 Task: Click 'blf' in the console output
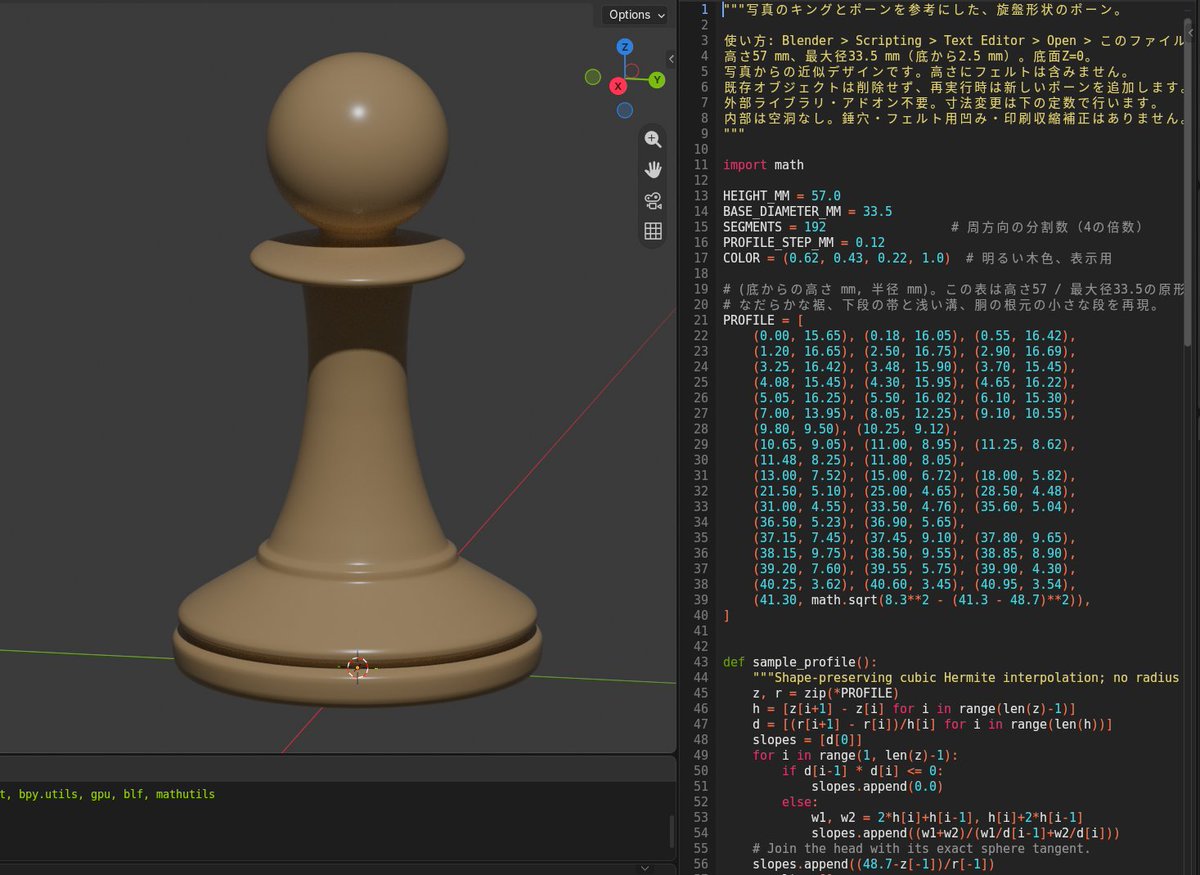pos(133,795)
